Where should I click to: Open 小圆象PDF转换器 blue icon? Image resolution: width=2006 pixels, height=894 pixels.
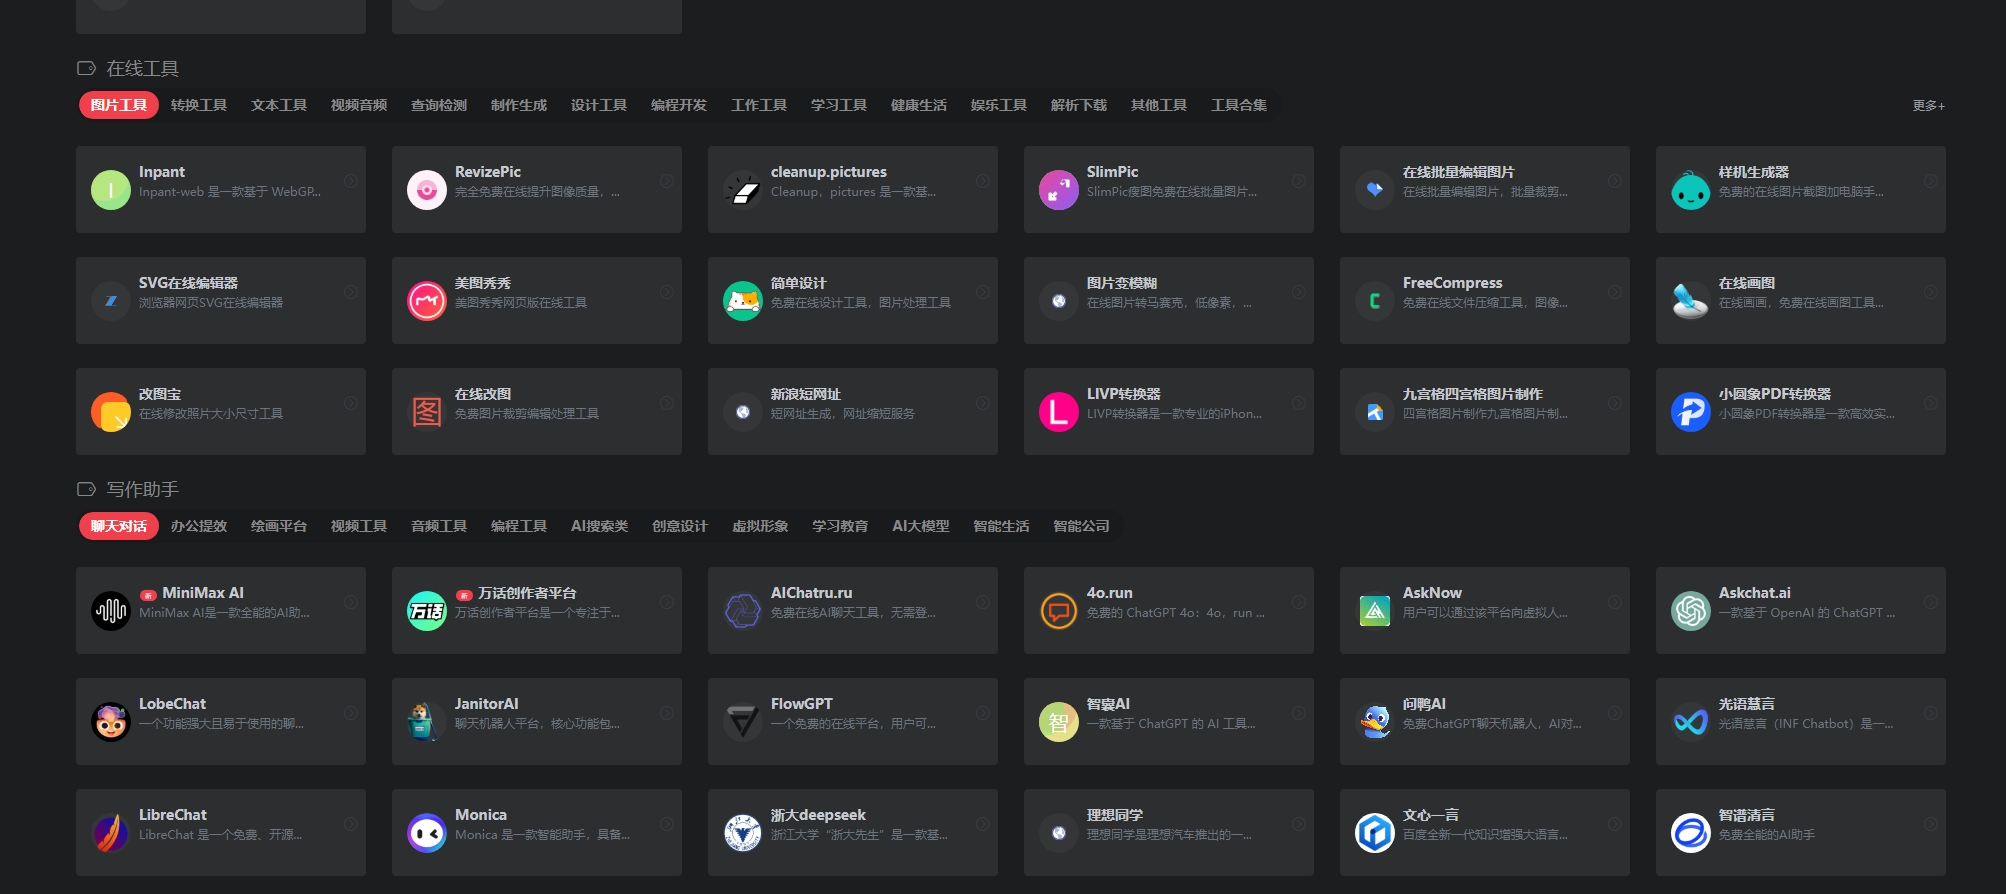[1691, 412]
